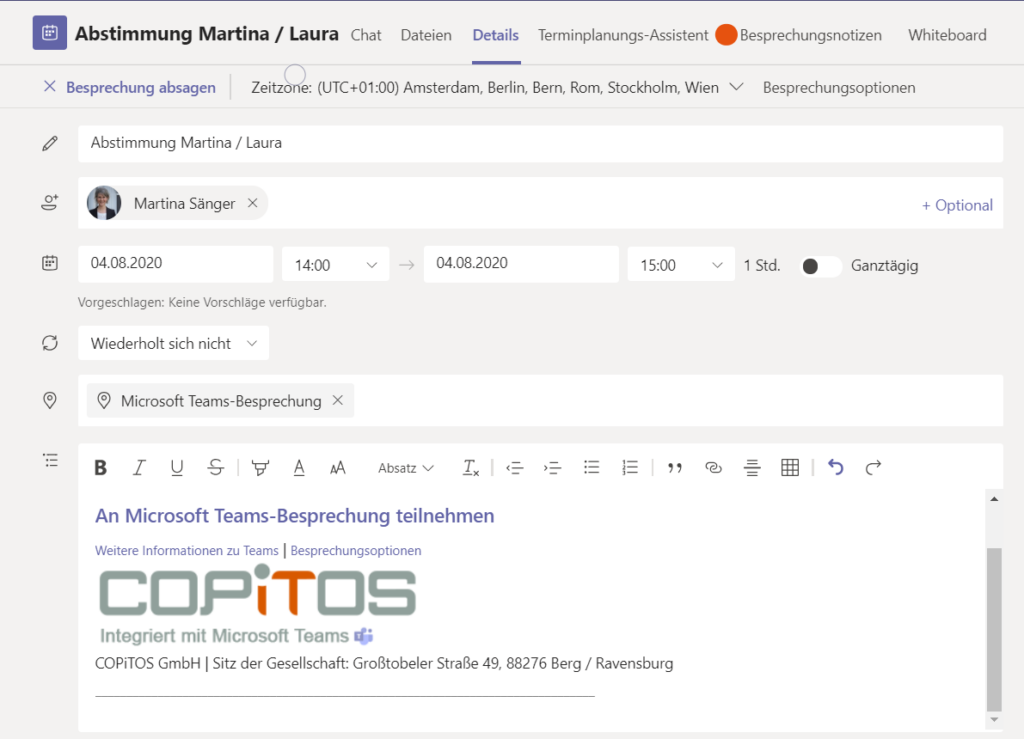Click the scroll up arrow of the description
The image size is (1024, 739).
(x=994, y=499)
